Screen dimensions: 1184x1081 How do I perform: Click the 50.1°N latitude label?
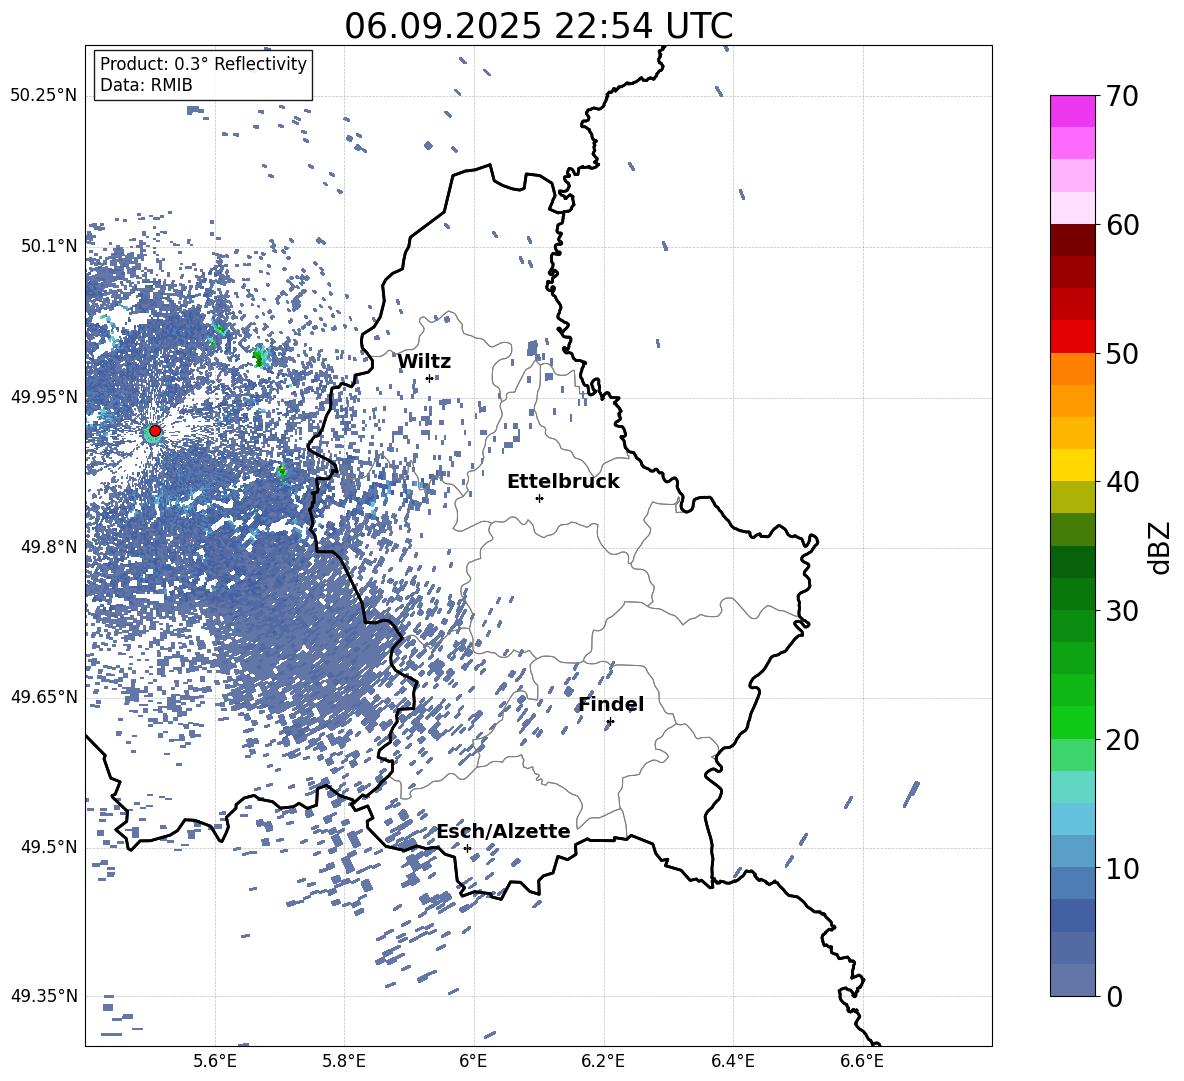[49, 246]
